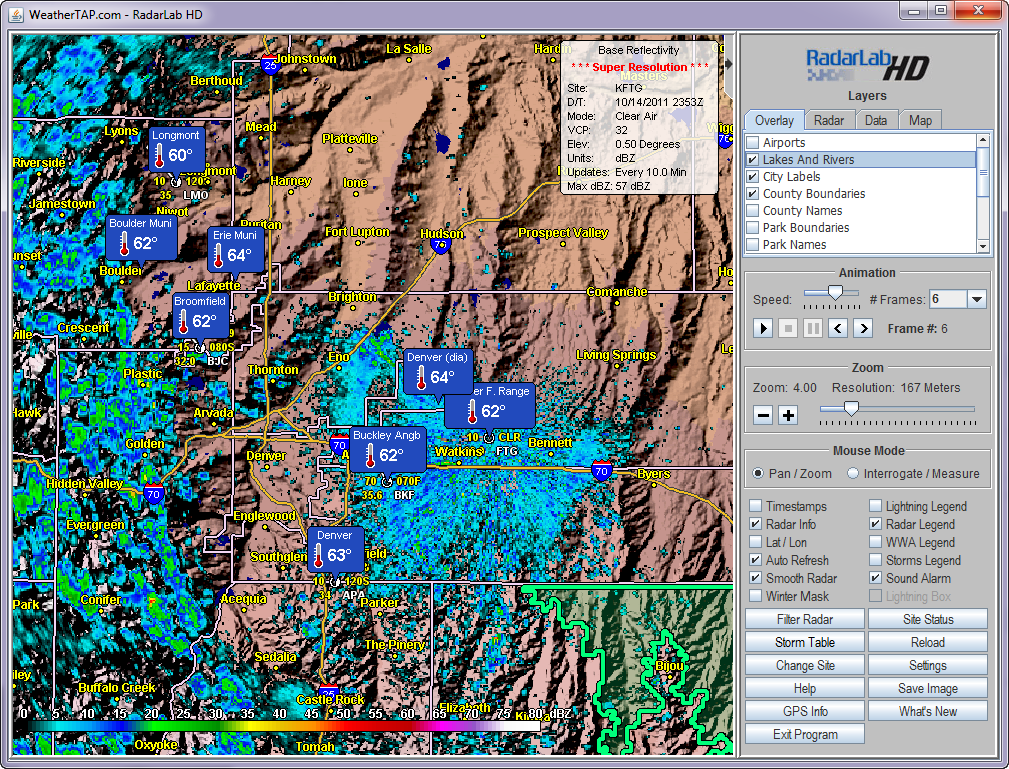This screenshot has height=769, width=1009.
Task: Click the I-76 shield at Hudson
Action: pyautogui.click(x=440, y=245)
